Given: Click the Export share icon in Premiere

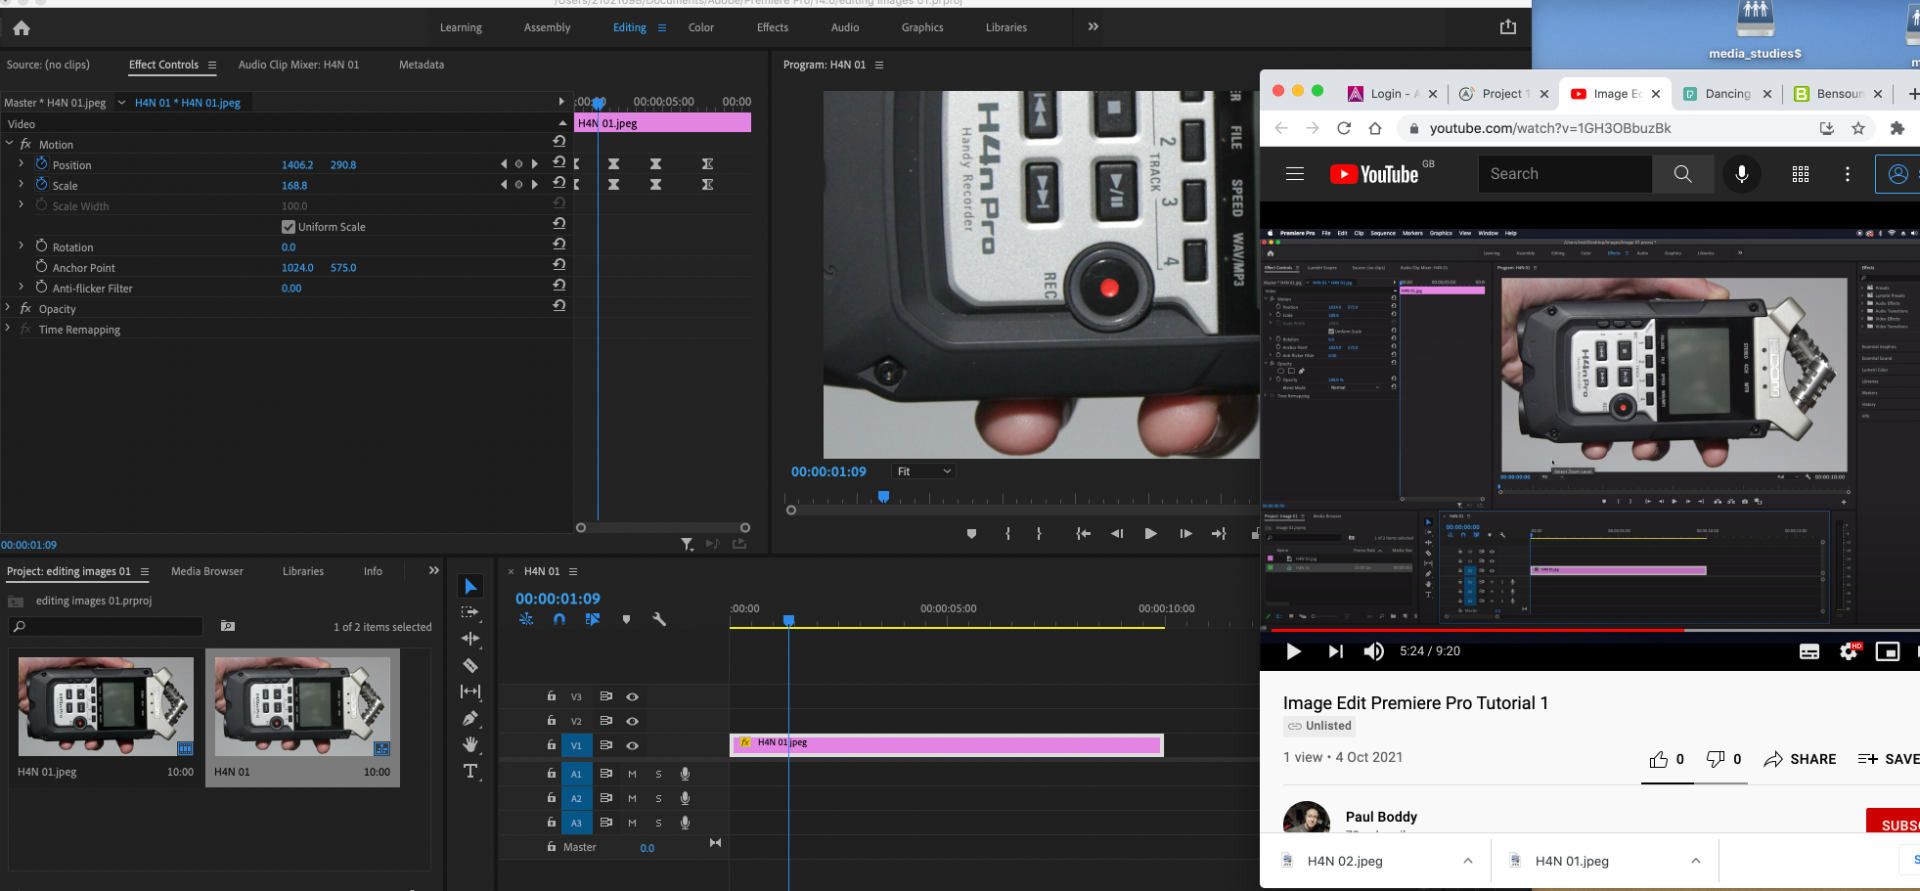Looking at the screenshot, I should click(x=1508, y=27).
